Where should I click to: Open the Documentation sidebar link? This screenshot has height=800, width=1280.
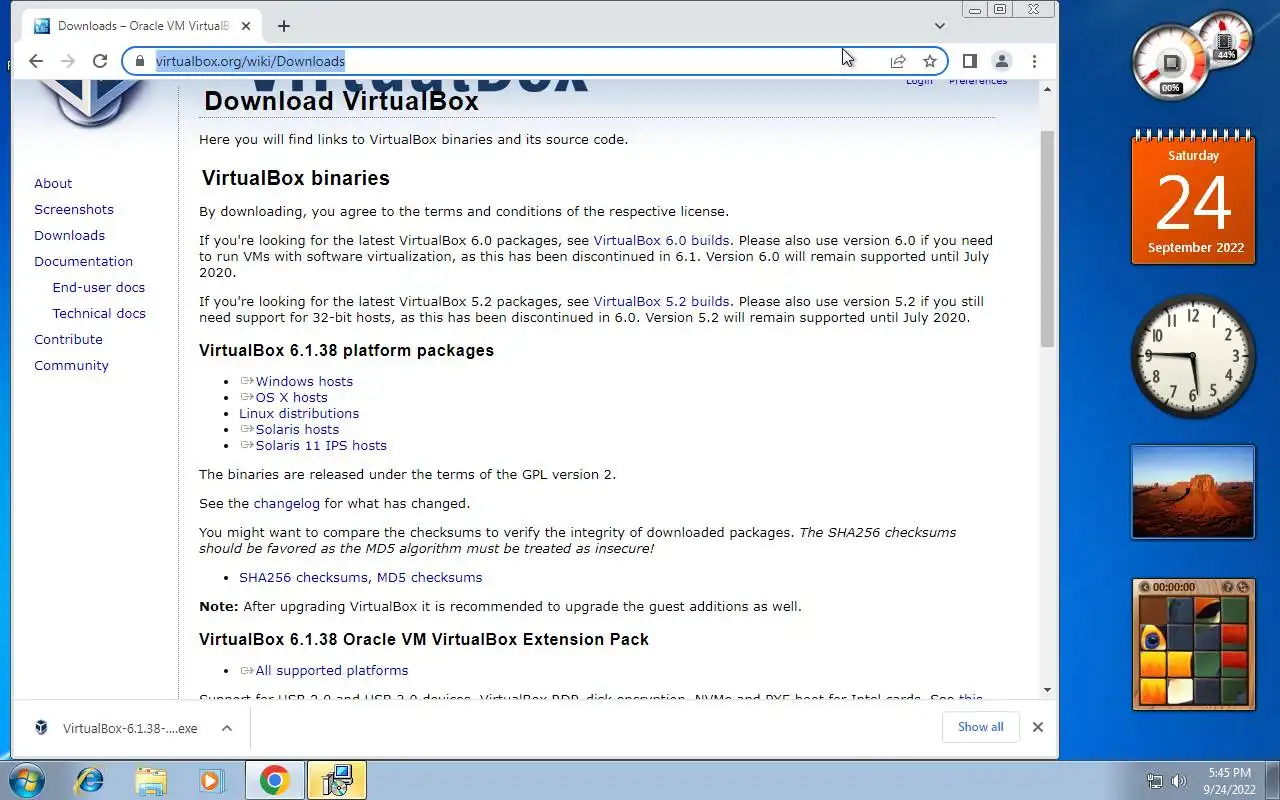point(83,261)
